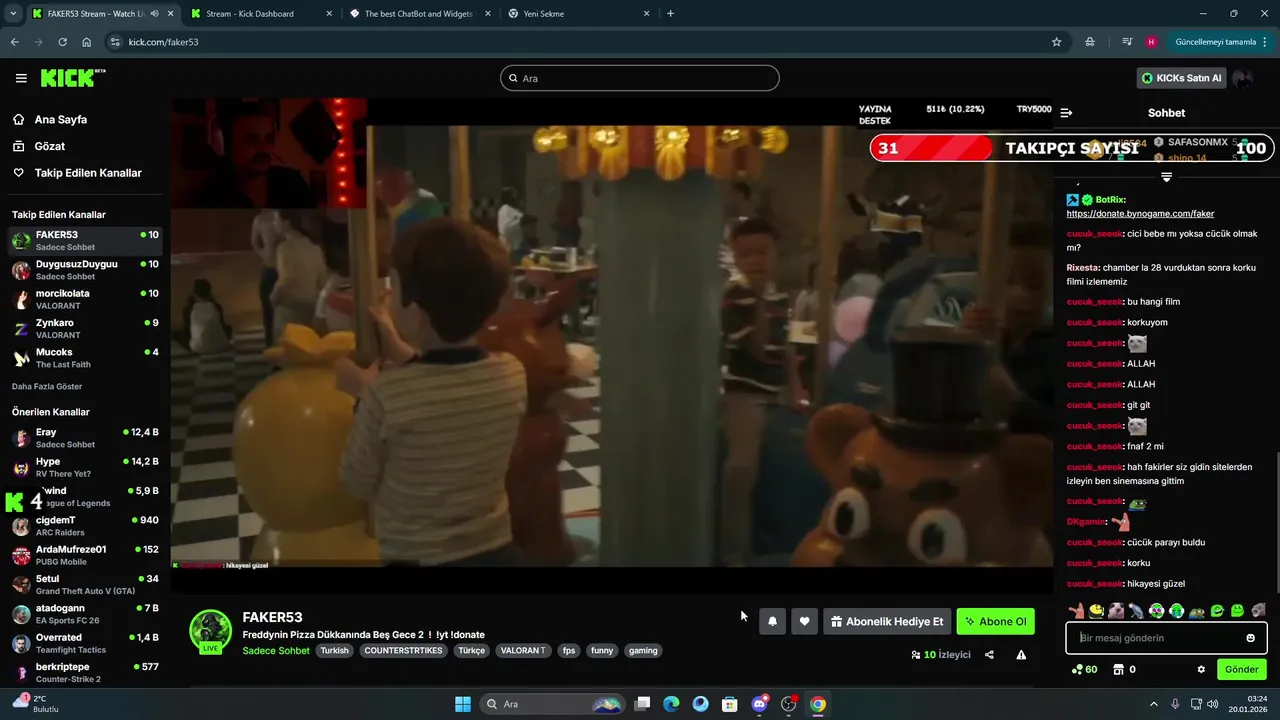
Task: Open Microsoft Edge from the taskbar
Action: (671, 704)
